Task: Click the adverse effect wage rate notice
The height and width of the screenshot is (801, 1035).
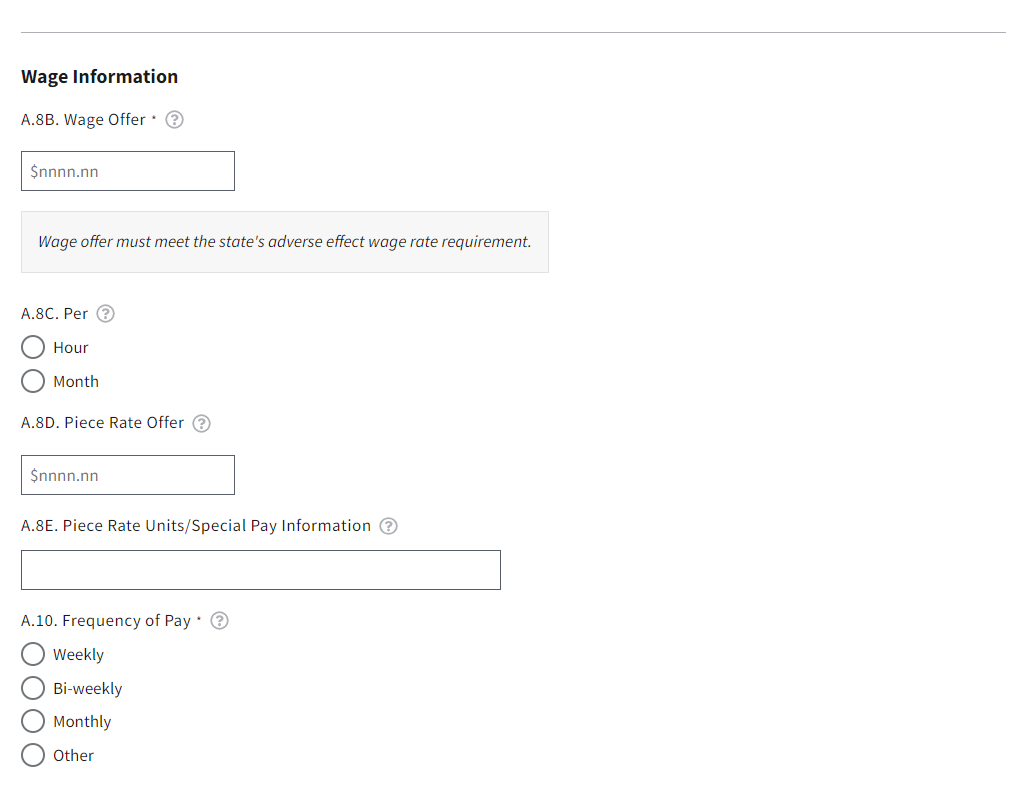Action: pyautogui.click(x=285, y=242)
